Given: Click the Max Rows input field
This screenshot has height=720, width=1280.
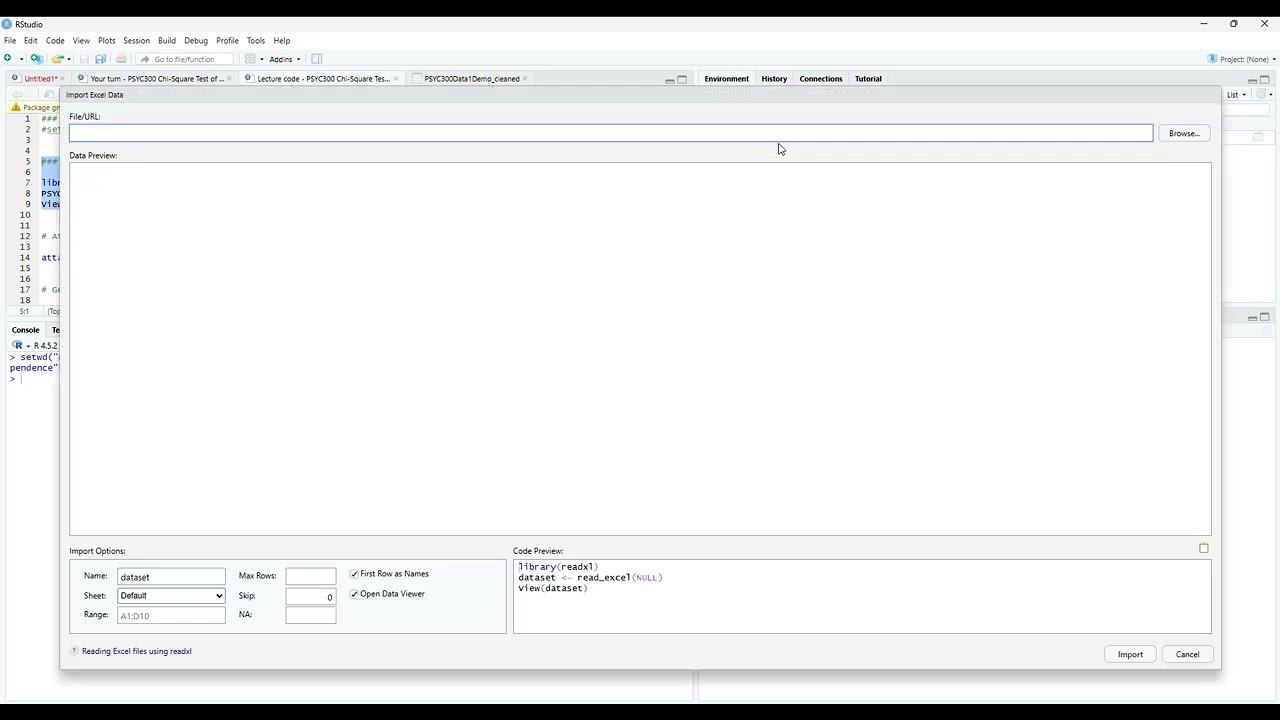Looking at the screenshot, I should click(311, 577).
